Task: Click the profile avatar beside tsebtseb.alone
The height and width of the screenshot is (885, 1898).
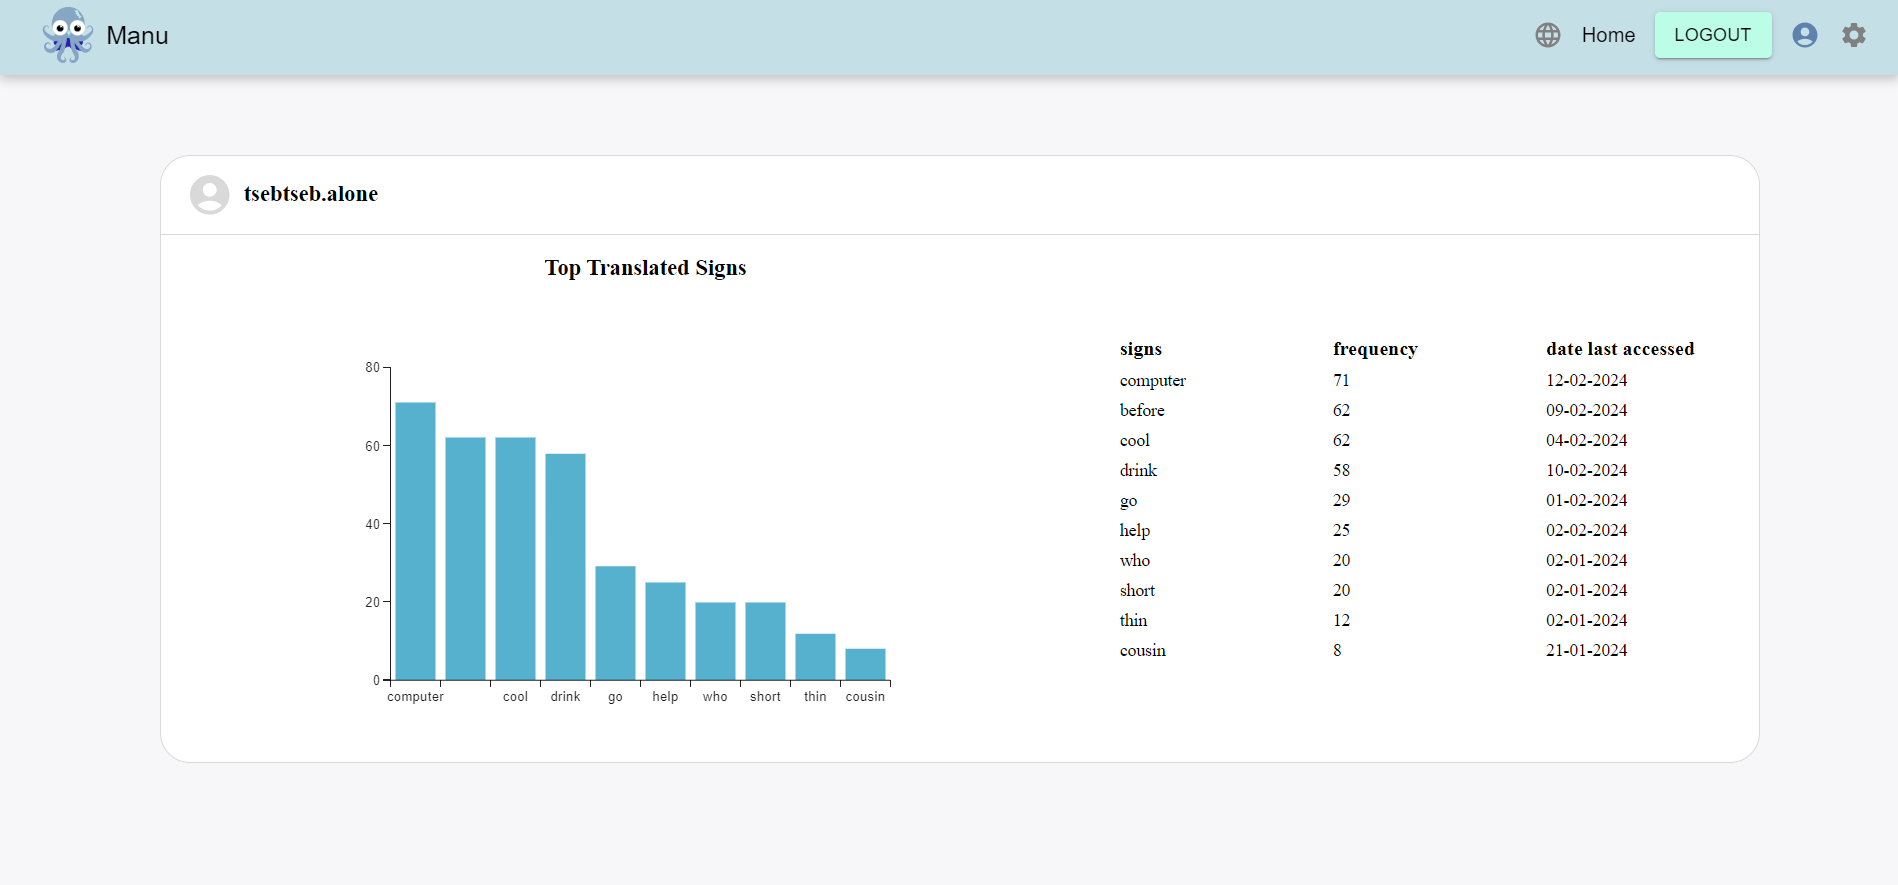Action: 210,195
